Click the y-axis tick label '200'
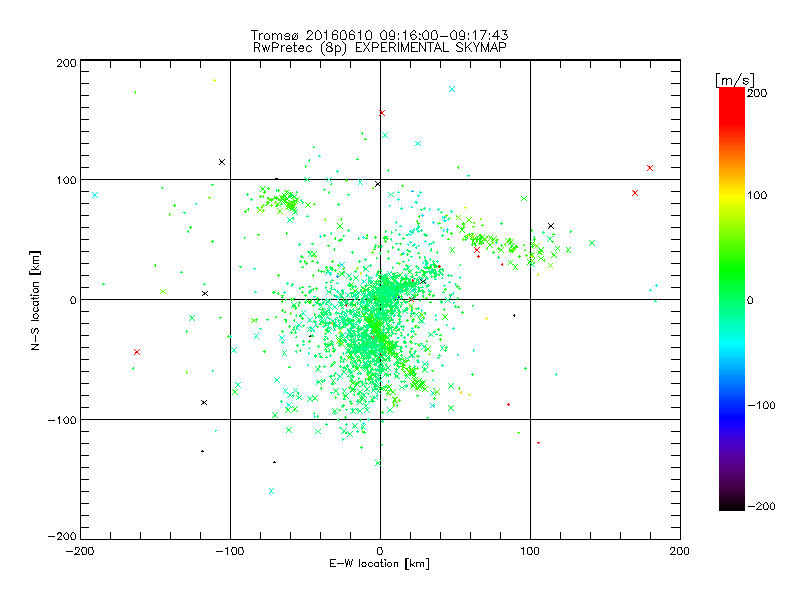 click(x=66, y=63)
